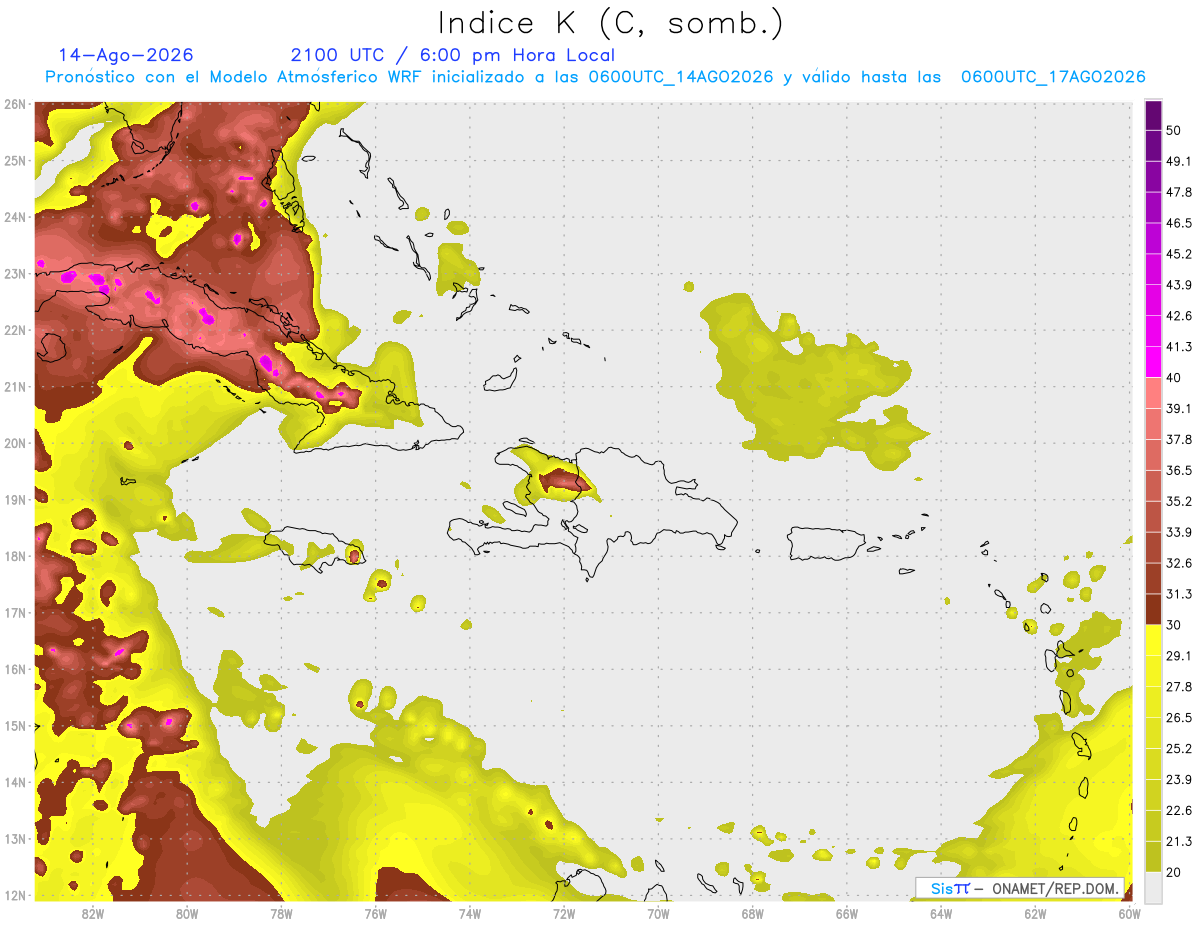
Task: Click the 62W longitude label
Action: [x=1035, y=913]
